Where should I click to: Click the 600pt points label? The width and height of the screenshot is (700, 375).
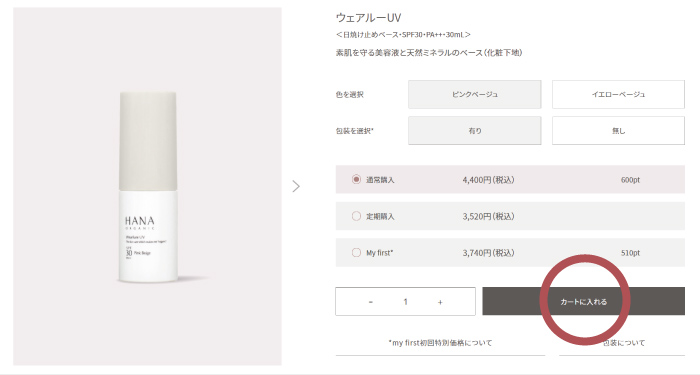[x=630, y=180]
